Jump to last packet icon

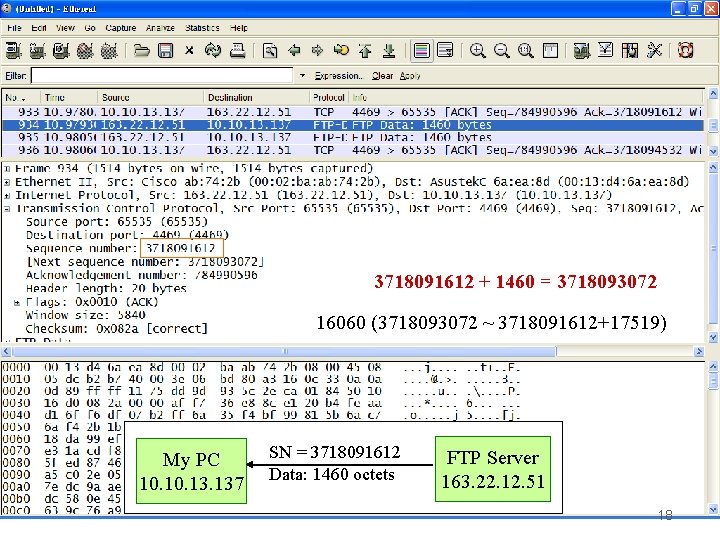point(389,50)
